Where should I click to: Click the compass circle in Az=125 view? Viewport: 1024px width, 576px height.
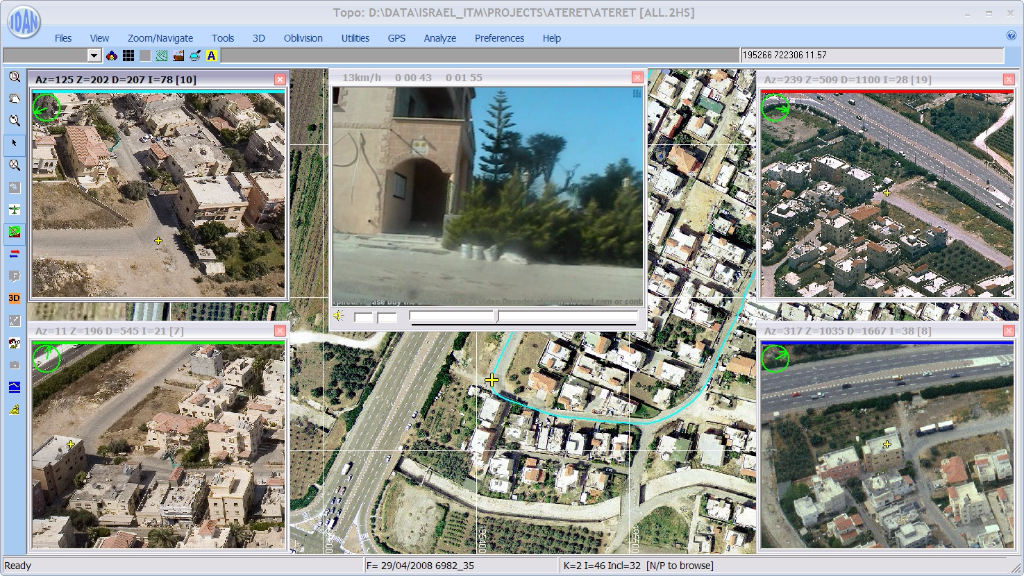[45, 107]
